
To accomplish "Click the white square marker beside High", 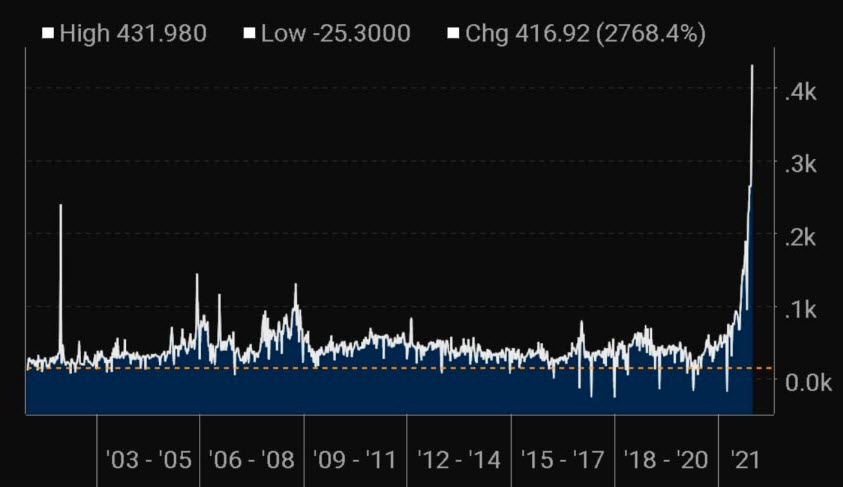I will [x=47, y=34].
